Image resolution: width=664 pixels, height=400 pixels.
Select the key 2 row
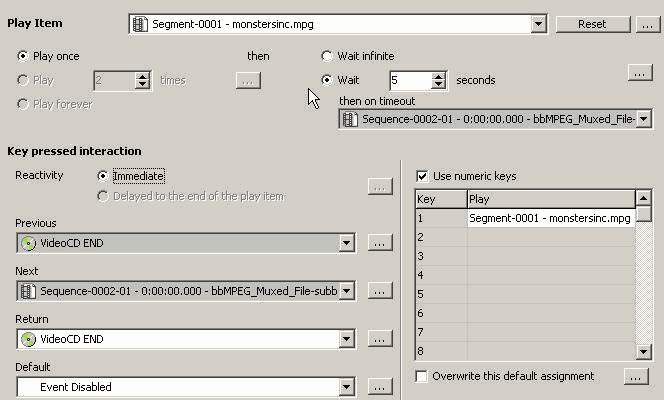[x=526, y=237]
